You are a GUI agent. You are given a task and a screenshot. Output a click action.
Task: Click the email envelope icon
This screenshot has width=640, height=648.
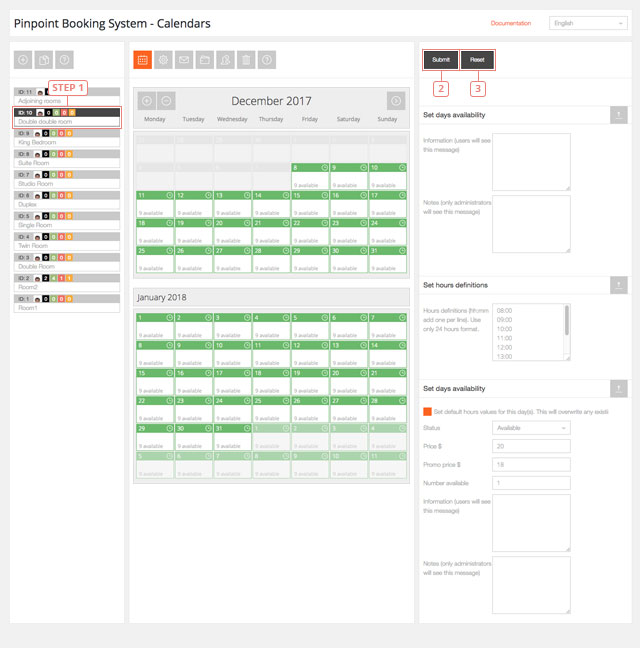coord(184,60)
